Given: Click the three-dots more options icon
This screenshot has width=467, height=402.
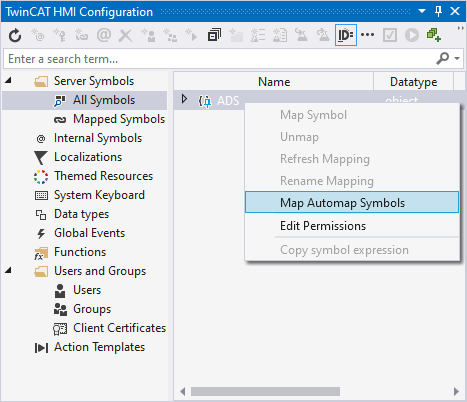Looking at the screenshot, I should click(368, 35).
